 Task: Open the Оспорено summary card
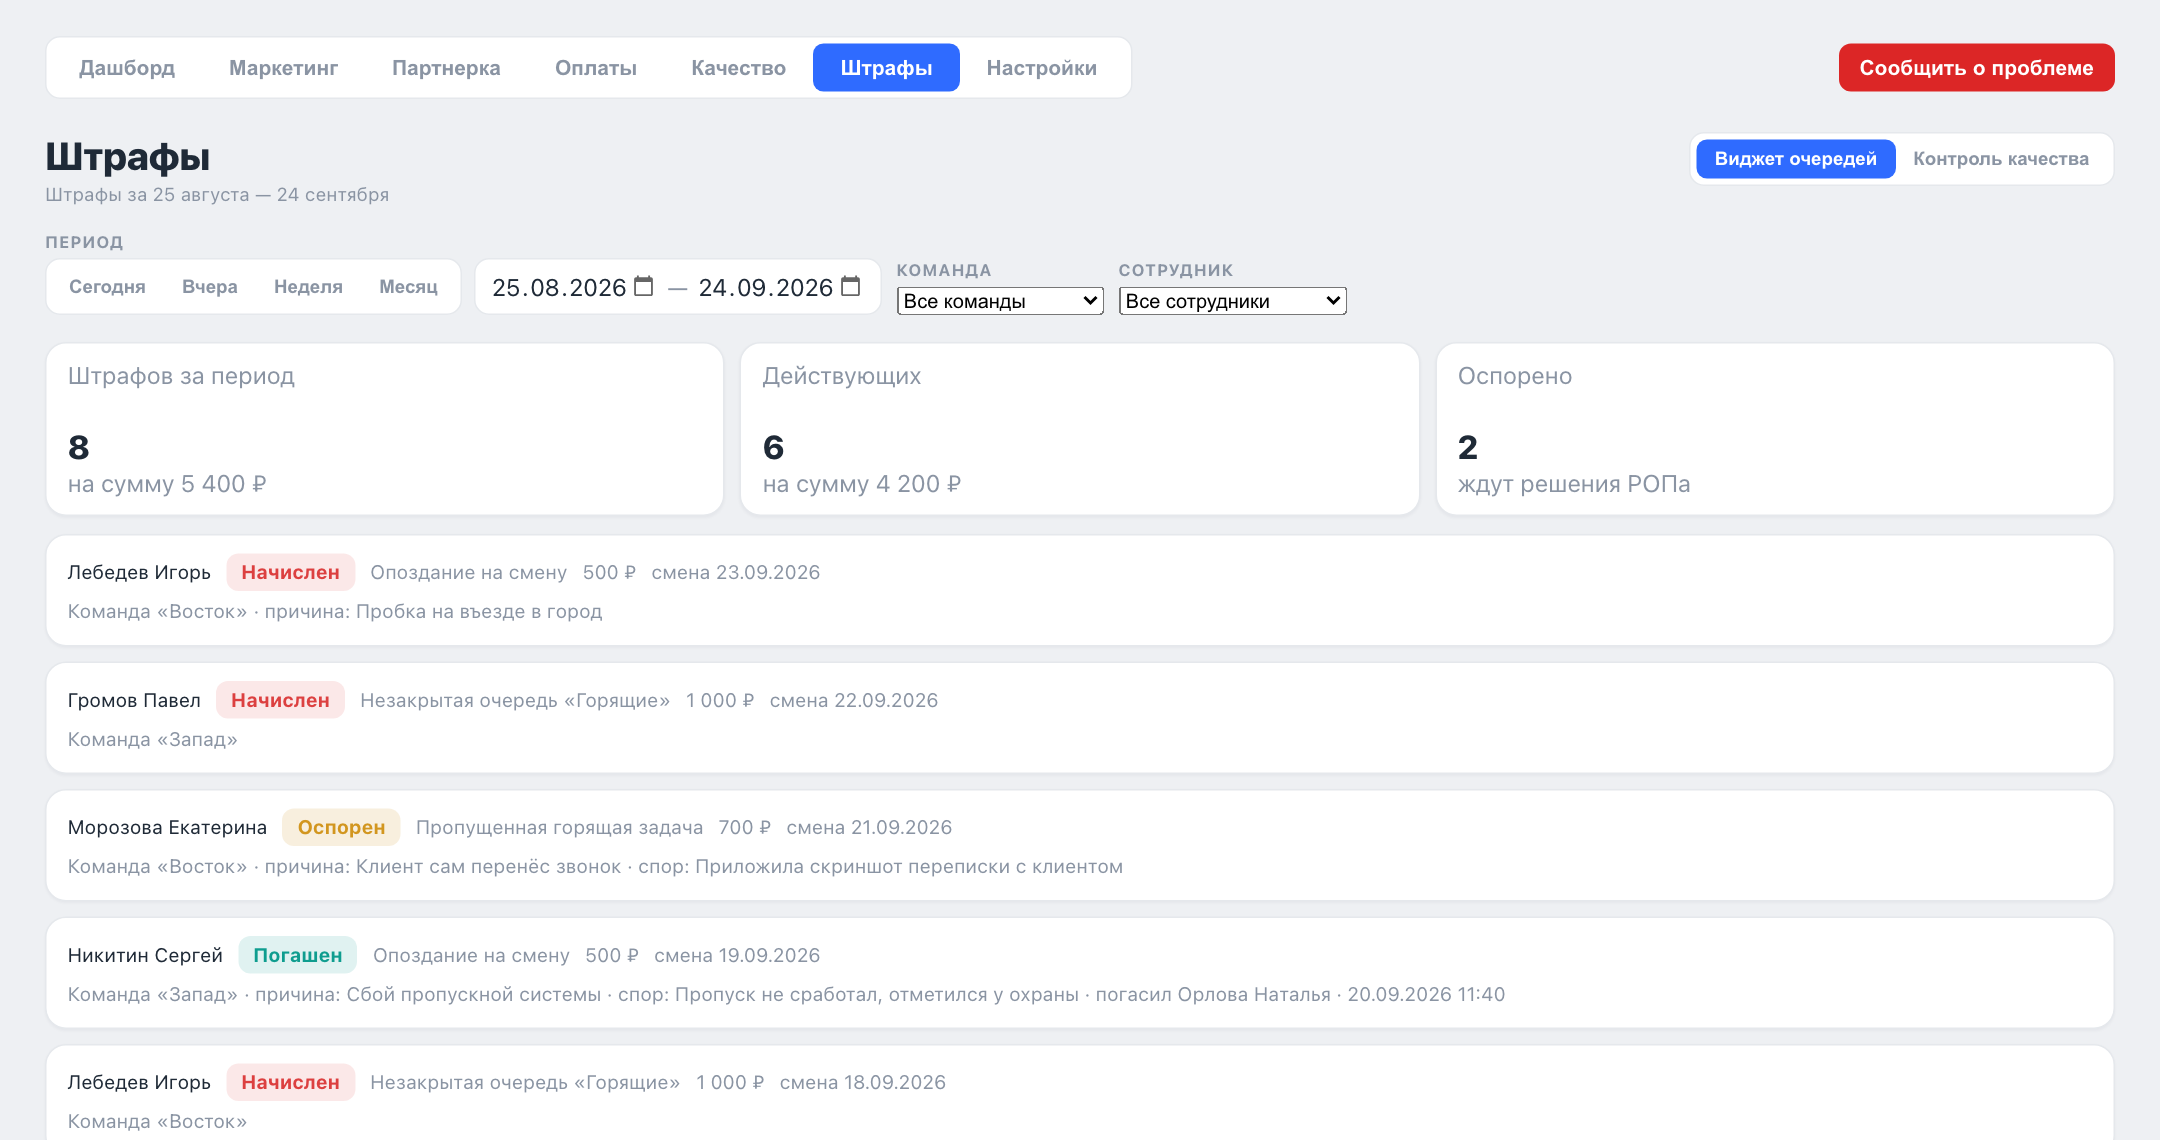coord(1775,430)
